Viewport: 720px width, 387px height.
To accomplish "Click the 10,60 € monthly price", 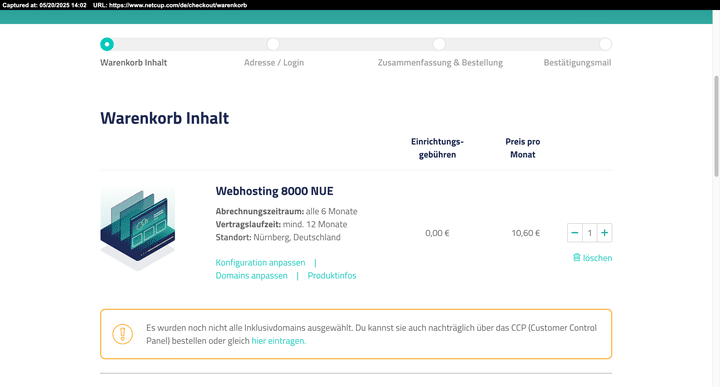I will click(526, 233).
